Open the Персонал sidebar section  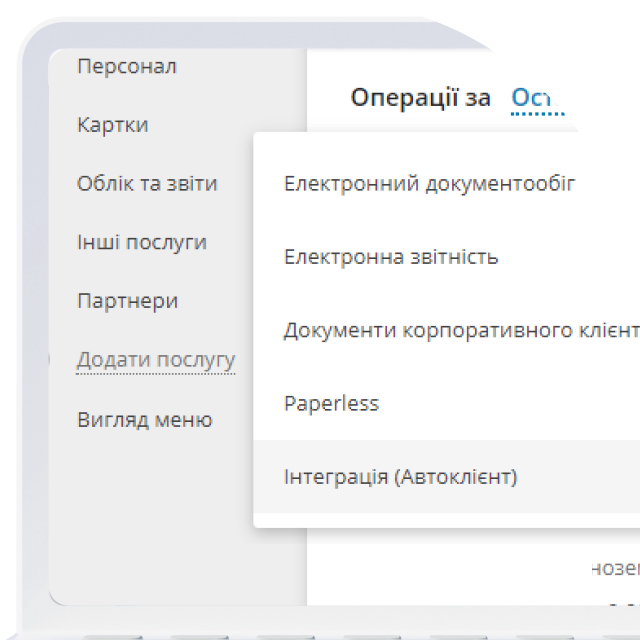tap(127, 66)
